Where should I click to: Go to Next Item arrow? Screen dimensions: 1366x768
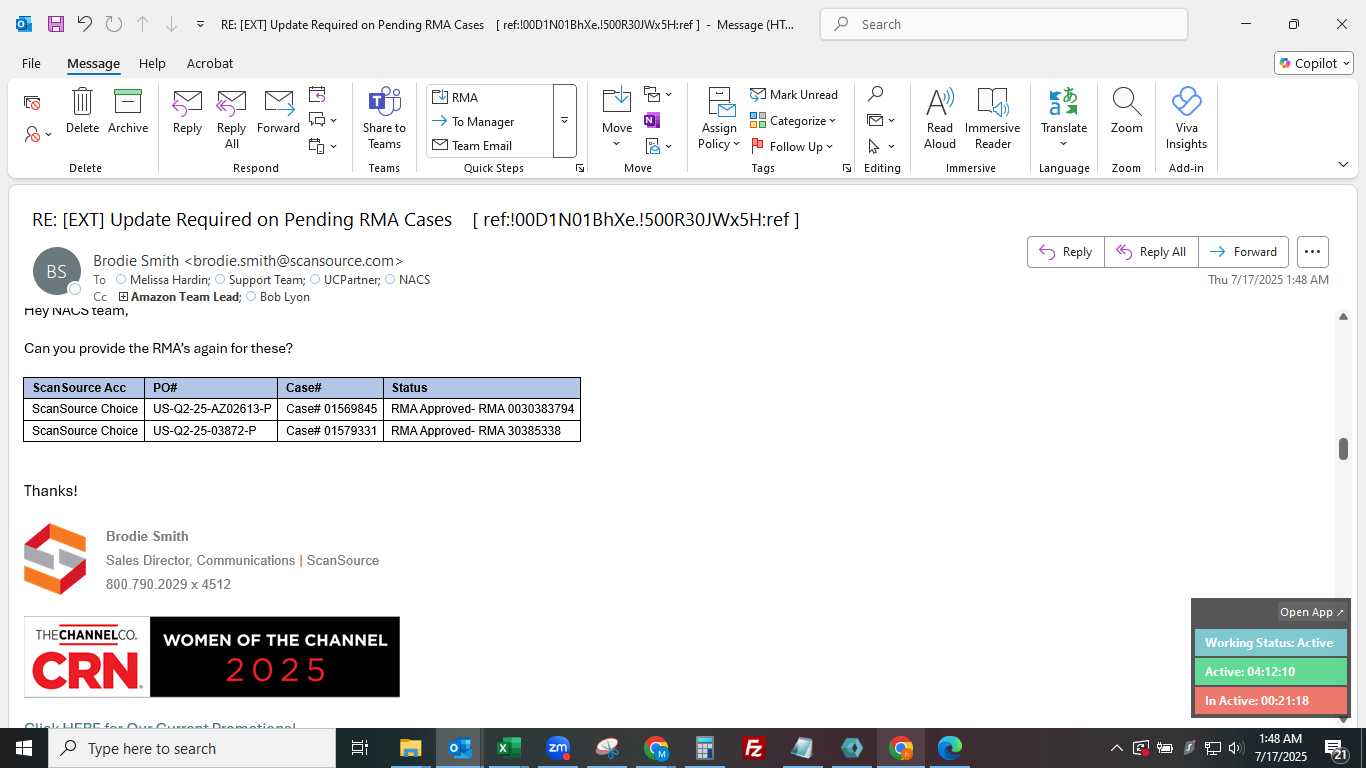pyautogui.click(x=171, y=24)
